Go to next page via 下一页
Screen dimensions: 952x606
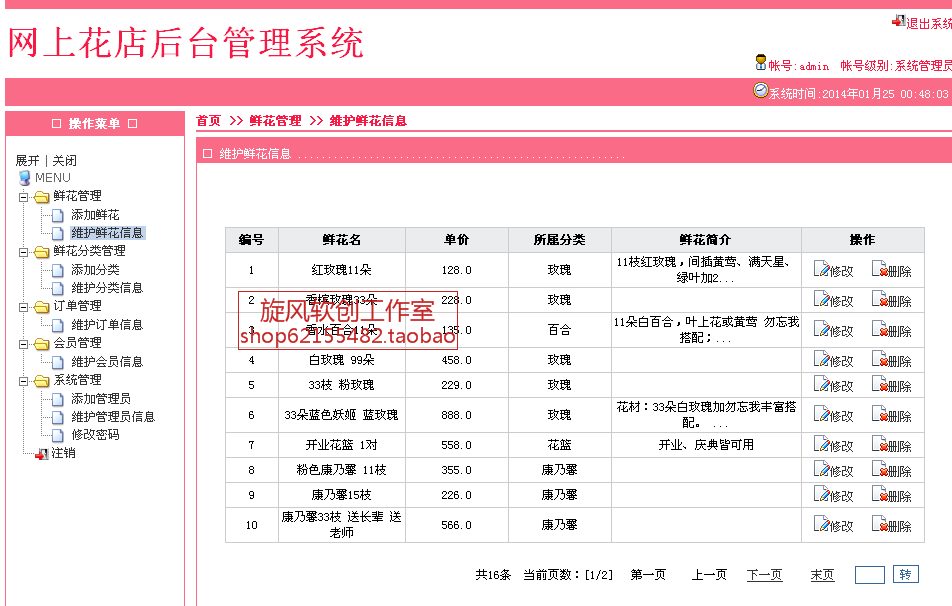click(x=766, y=574)
